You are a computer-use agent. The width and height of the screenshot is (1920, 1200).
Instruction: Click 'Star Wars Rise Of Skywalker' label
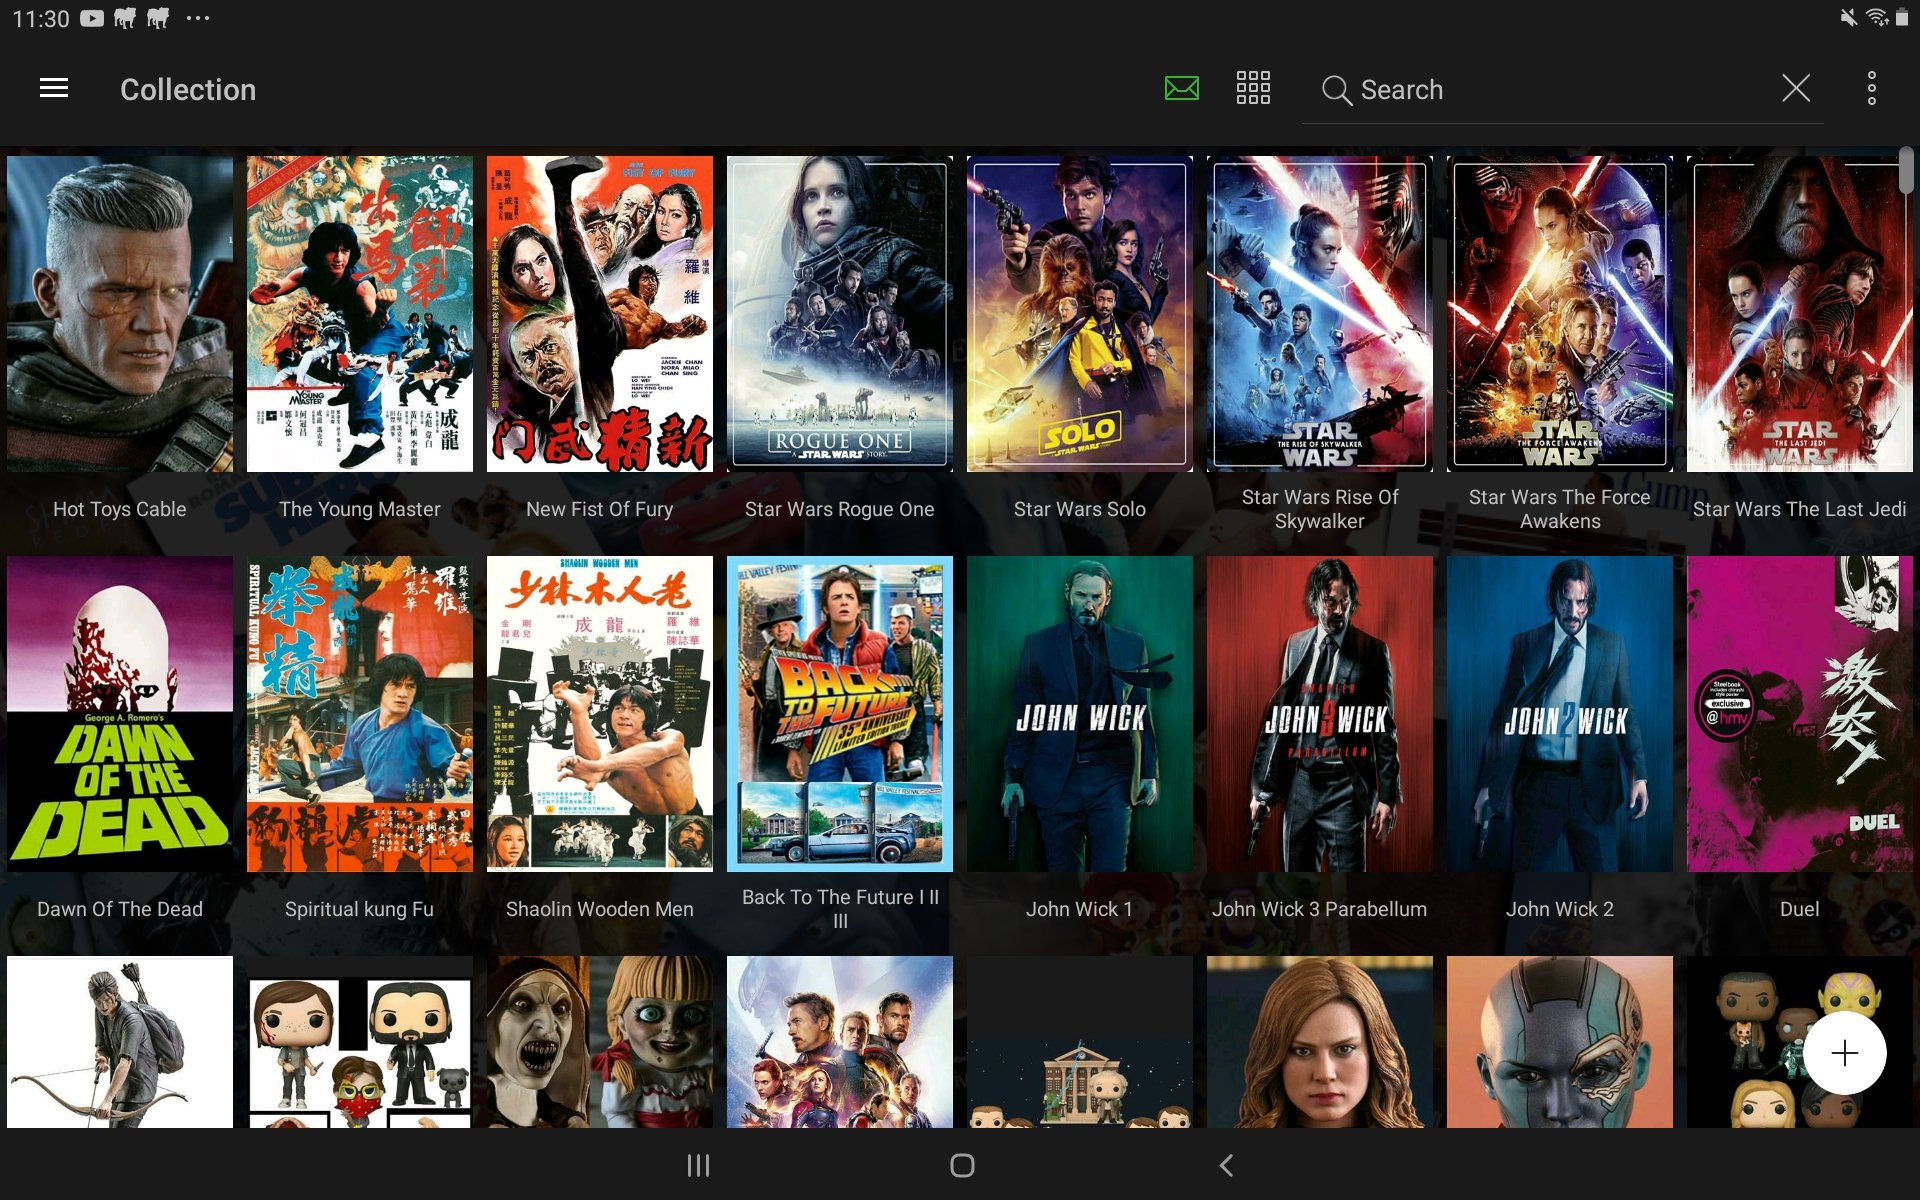(x=1320, y=509)
